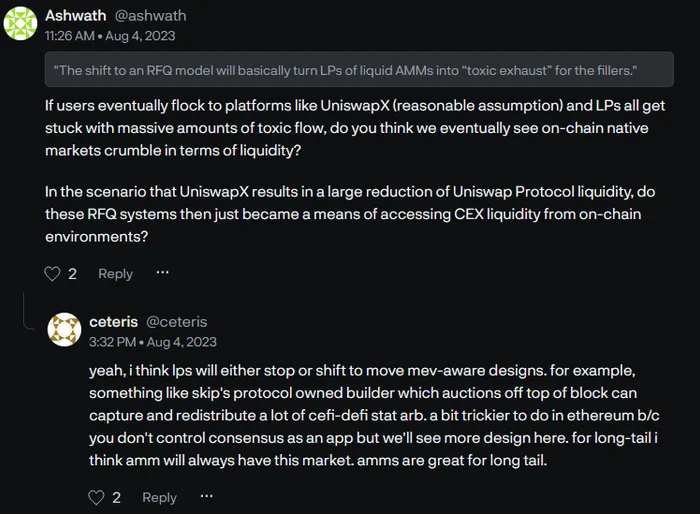View like count on ceteris's reply

click(x=117, y=497)
